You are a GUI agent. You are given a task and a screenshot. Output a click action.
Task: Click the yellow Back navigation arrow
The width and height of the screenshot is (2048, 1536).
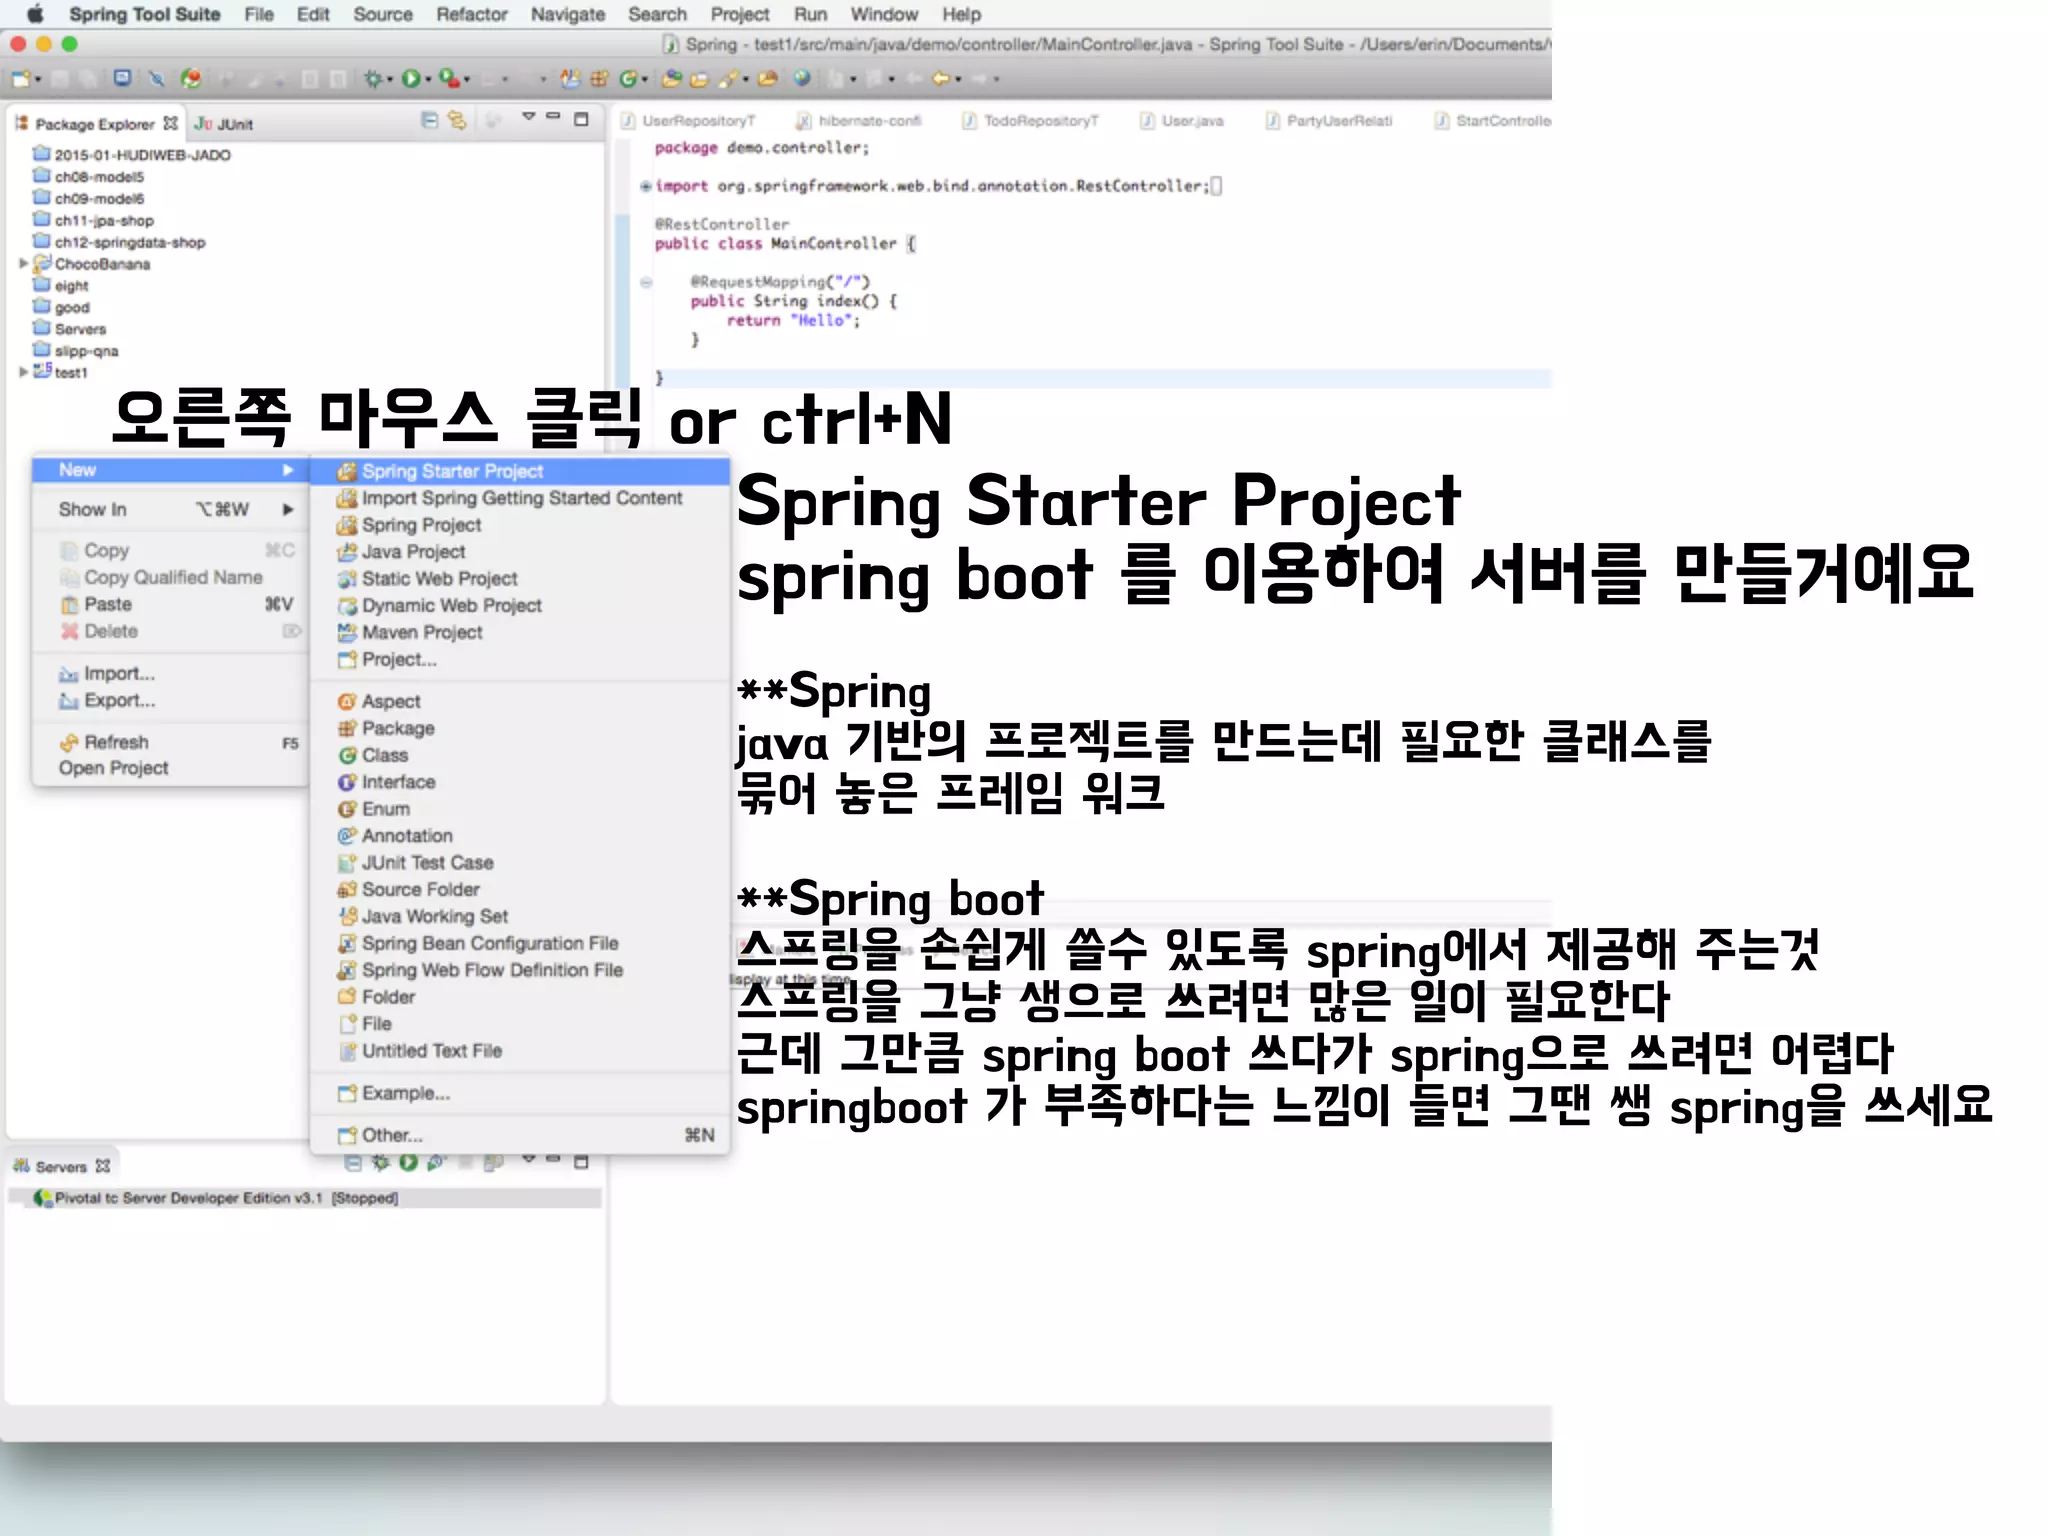[x=940, y=78]
